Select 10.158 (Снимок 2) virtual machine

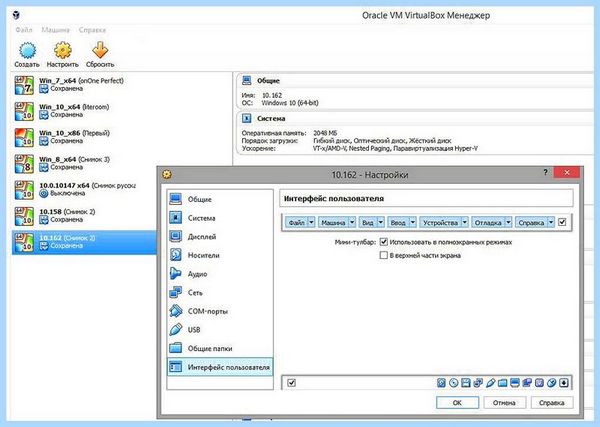point(84,216)
